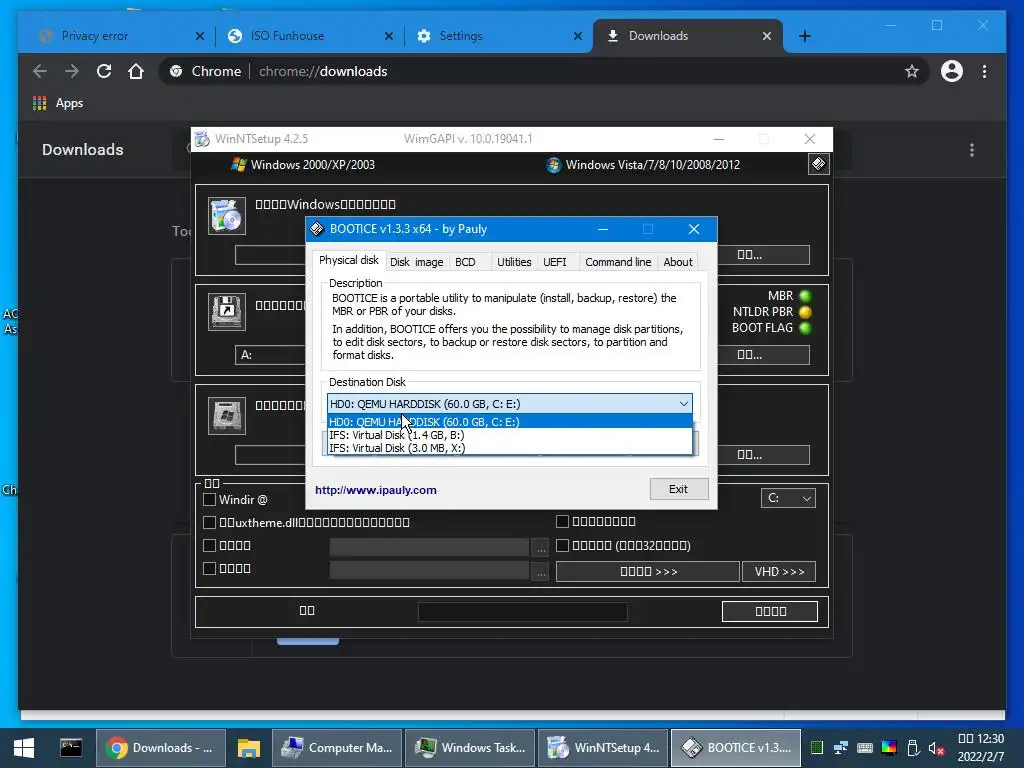Open File Explorer from the taskbar
The width and height of the screenshot is (1024, 768).
pyautogui.click(x=248, y=748)
